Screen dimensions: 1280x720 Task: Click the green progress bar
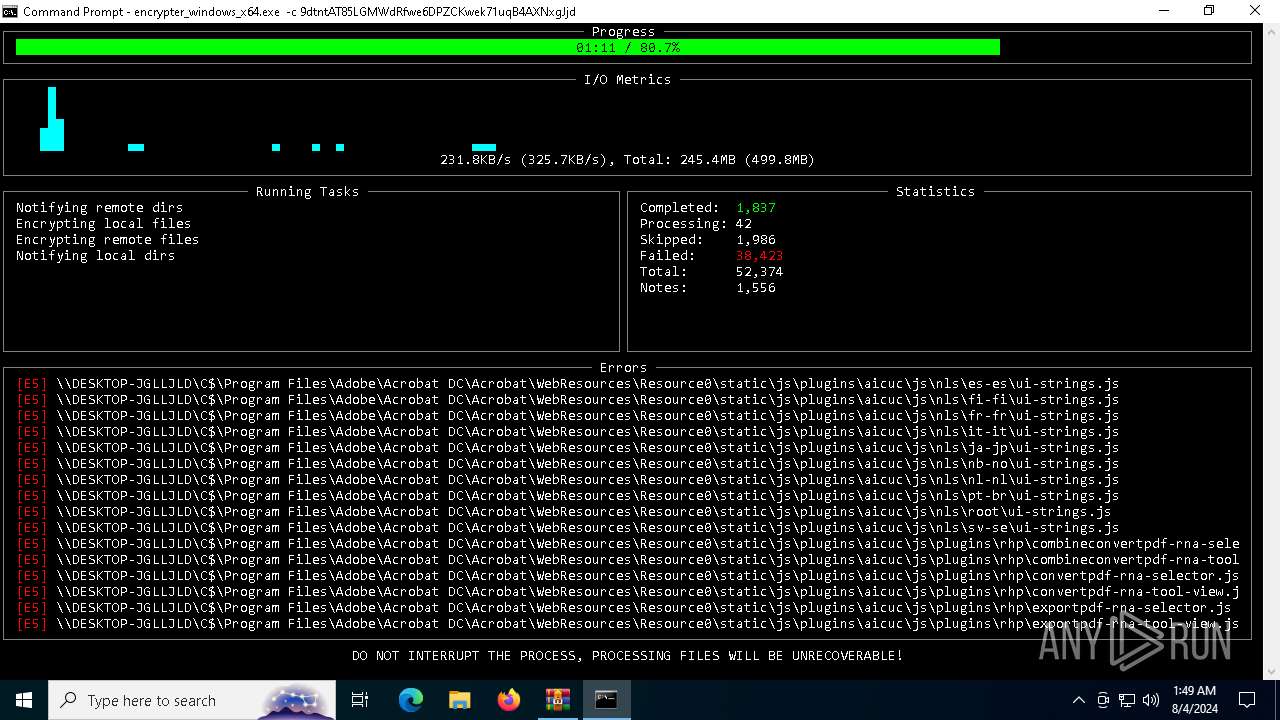pyautogui.click(x=508, y=47)
